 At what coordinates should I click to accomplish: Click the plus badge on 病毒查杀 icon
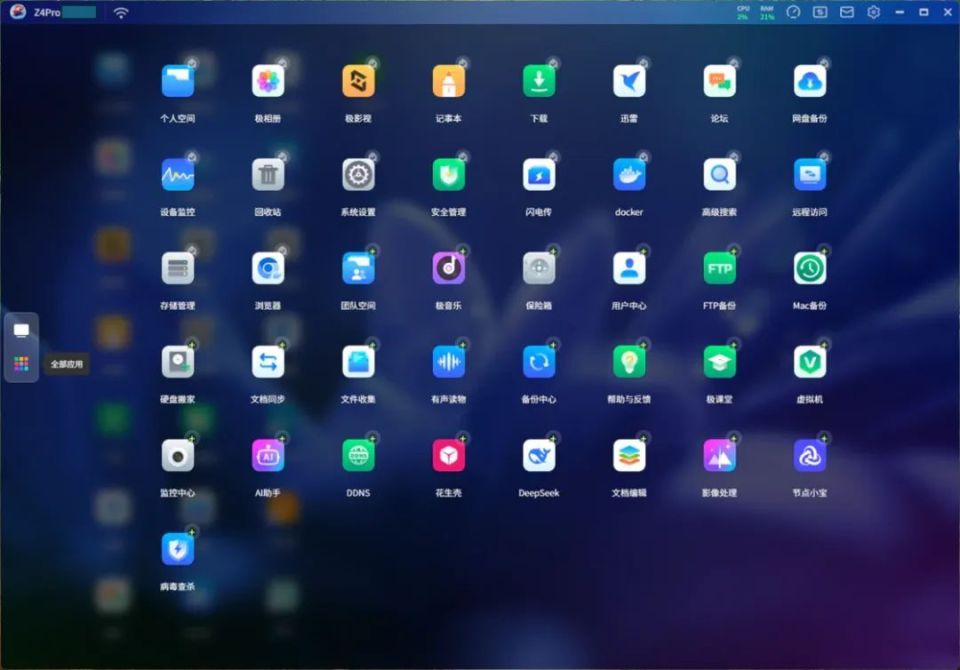192,532
